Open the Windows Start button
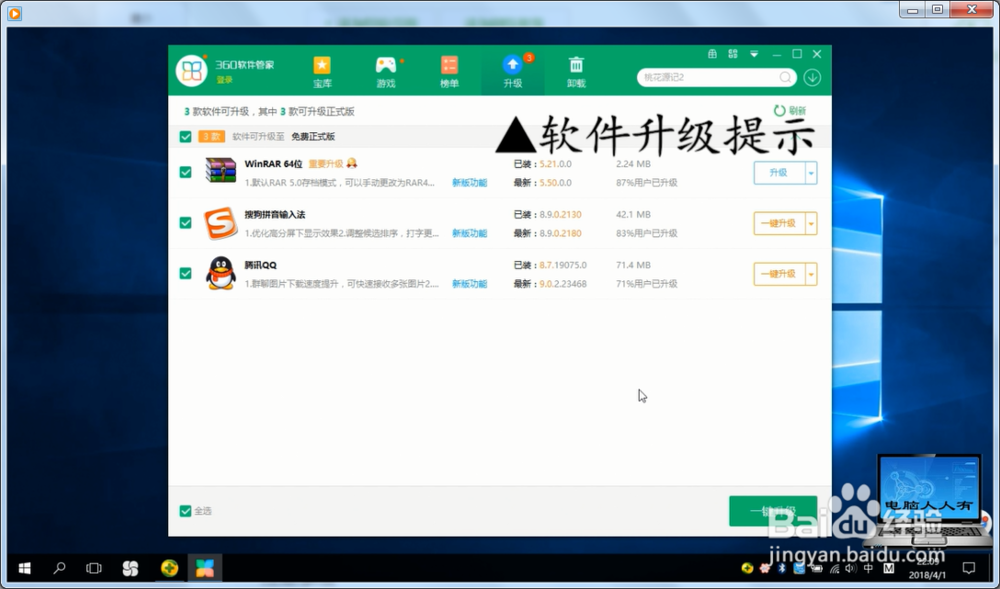 tap(25, 568)
